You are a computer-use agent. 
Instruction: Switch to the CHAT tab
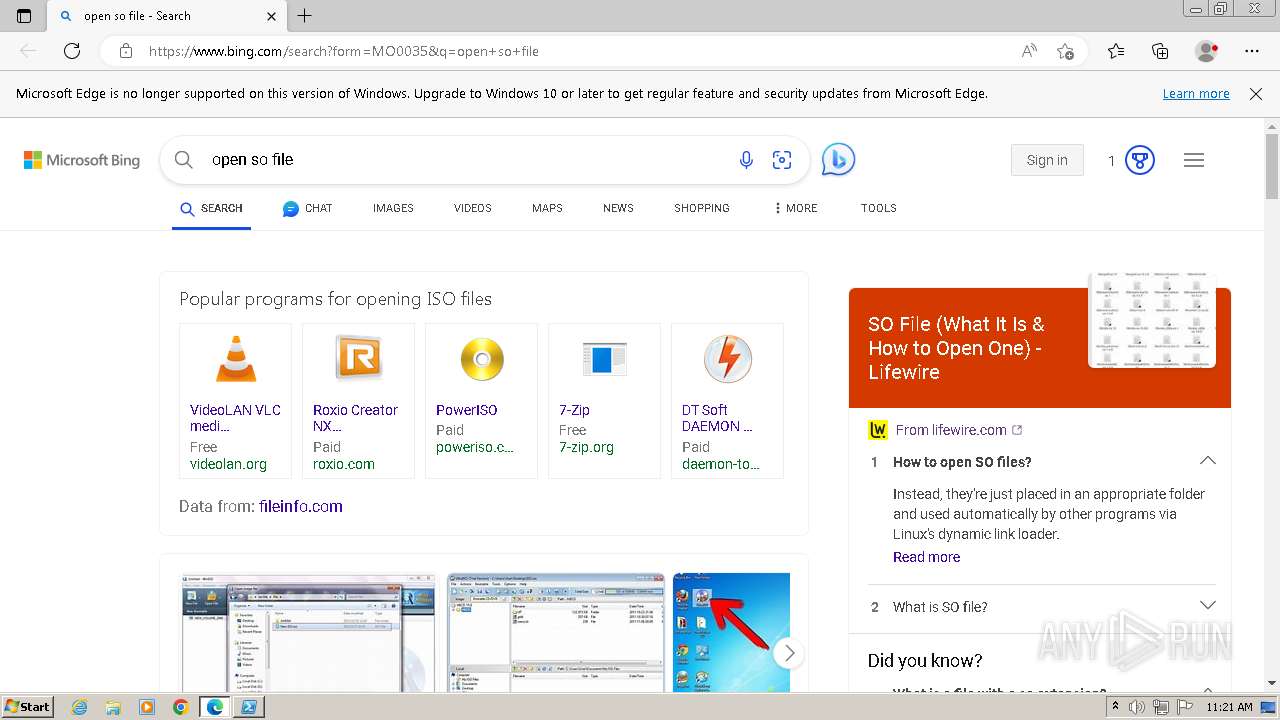[307, 208]
